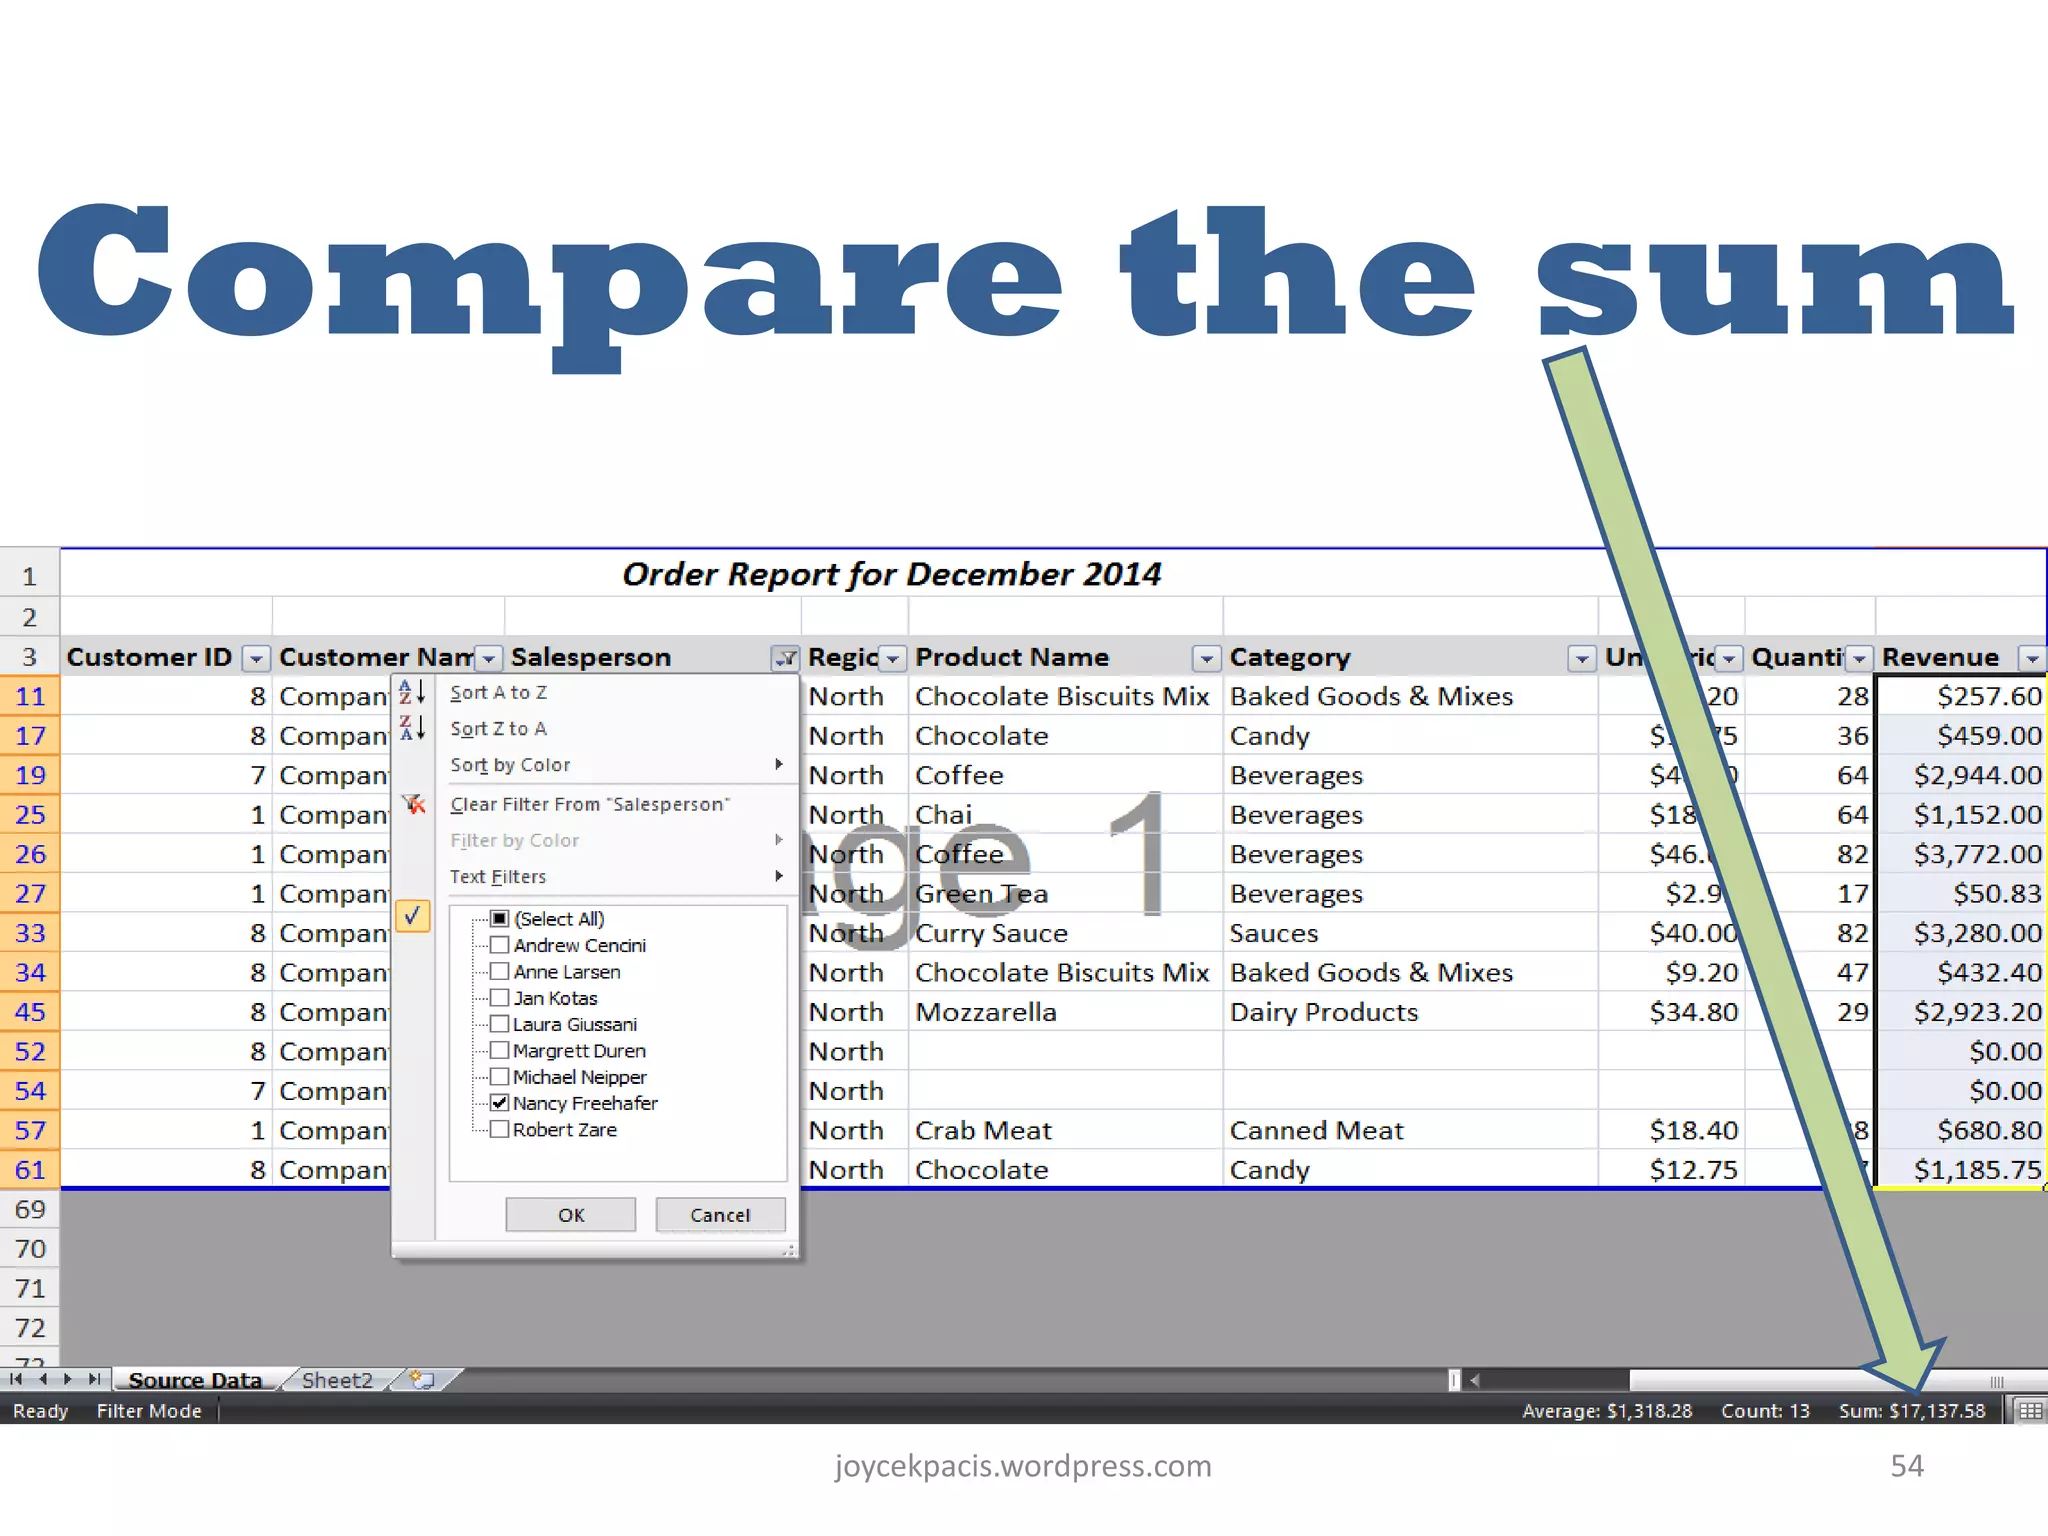This screenshot has height=1536, width=2048.
Task: Select the Dairy Products category cell
Action: [1411, 1012]
